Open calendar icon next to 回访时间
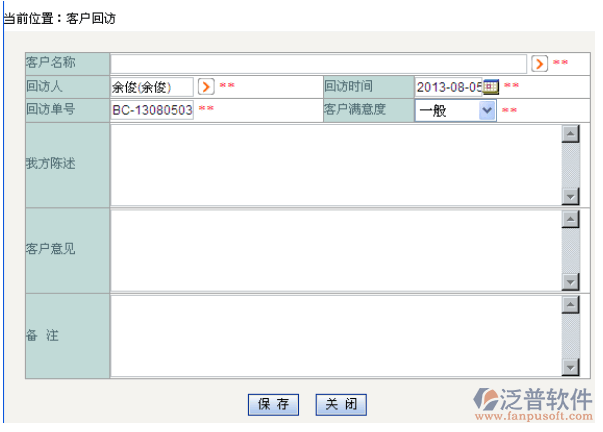Image resolution: width=603 pixels, height=432 pixels. (x=491, y=87)
